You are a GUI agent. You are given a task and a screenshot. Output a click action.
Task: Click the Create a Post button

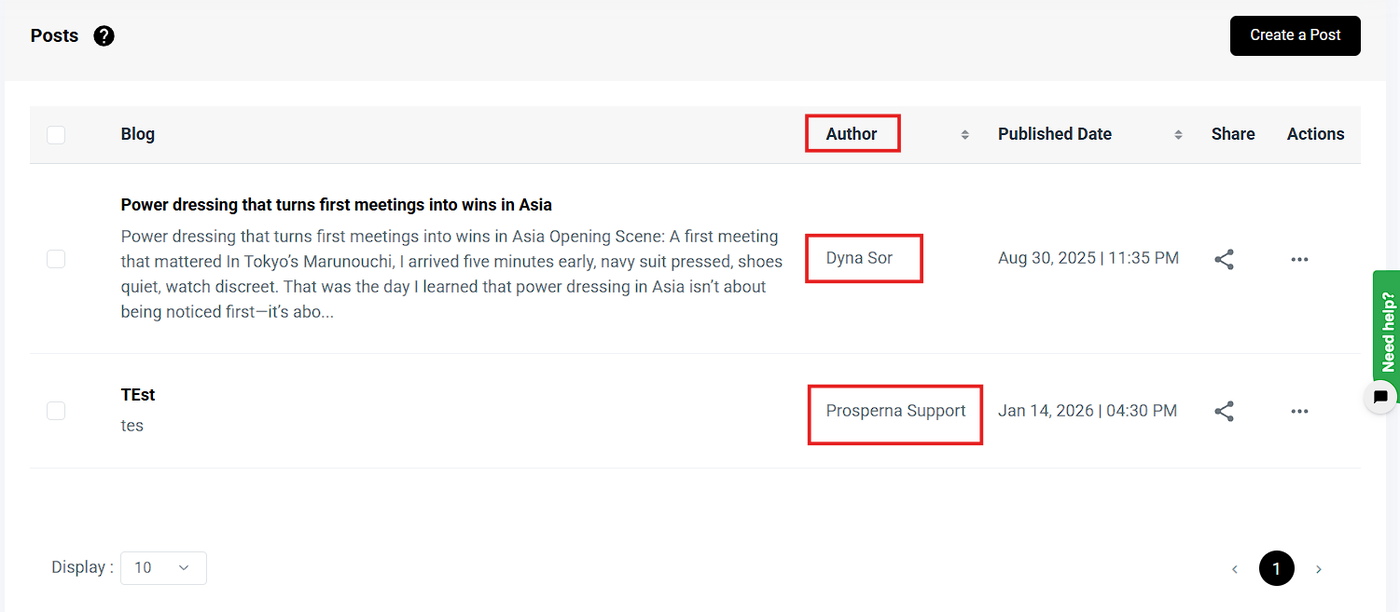tap(1295, 35)
